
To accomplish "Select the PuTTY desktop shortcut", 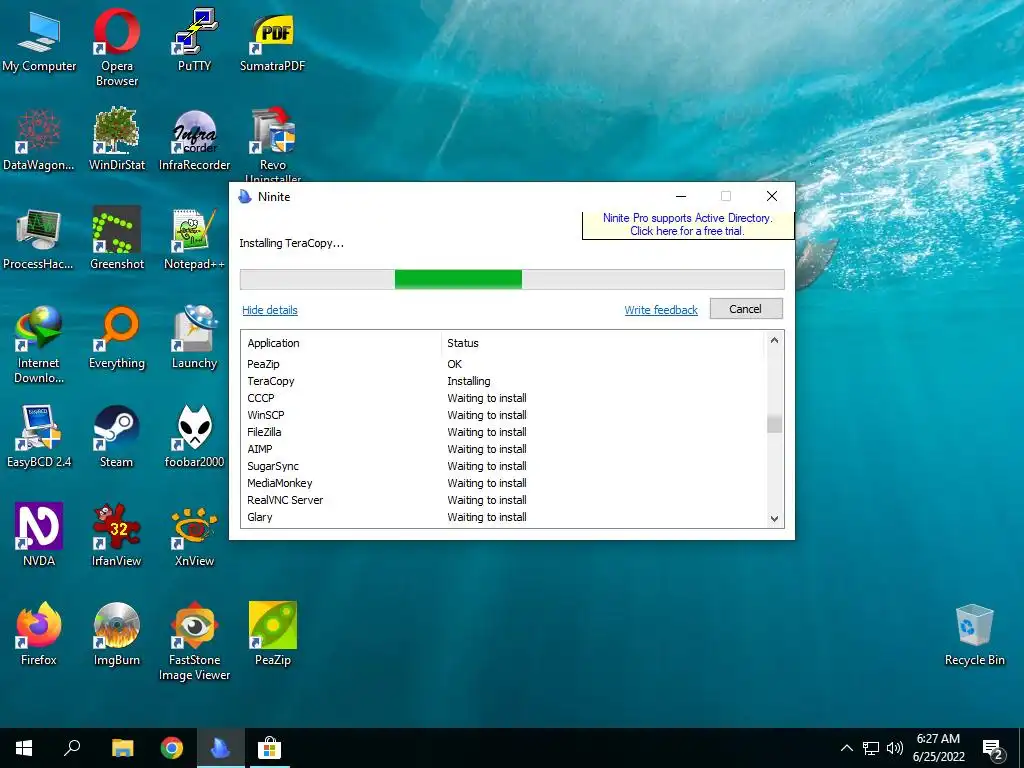I will (x=194, y=40).
